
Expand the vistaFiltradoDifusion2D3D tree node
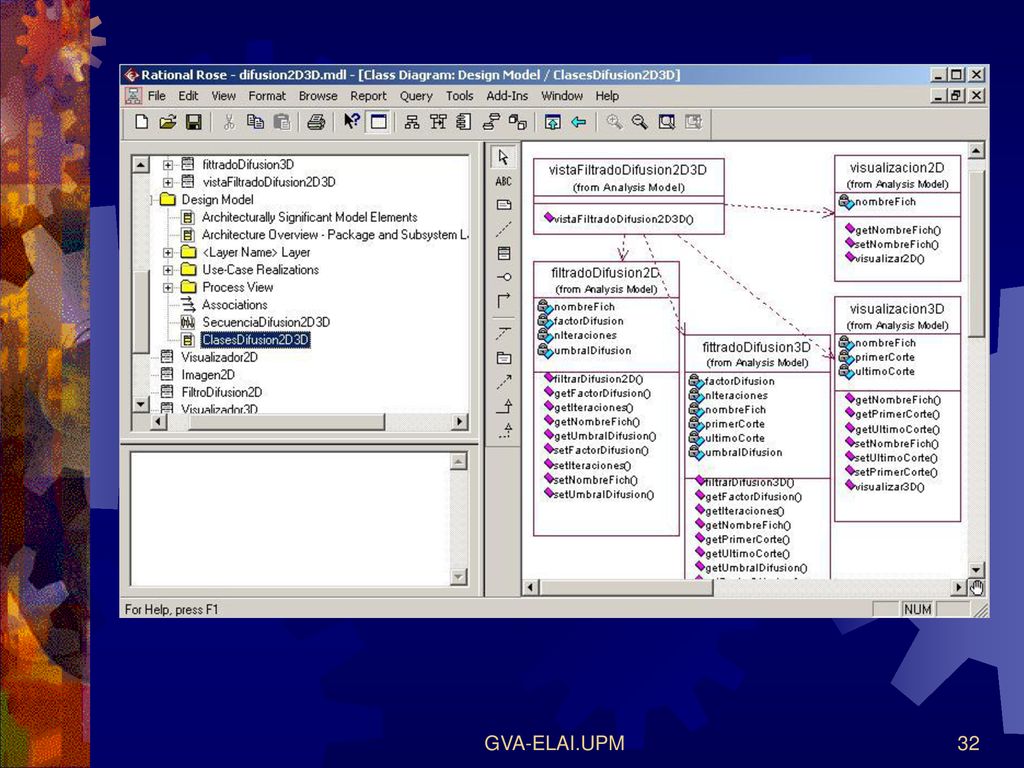coord(168,182)
